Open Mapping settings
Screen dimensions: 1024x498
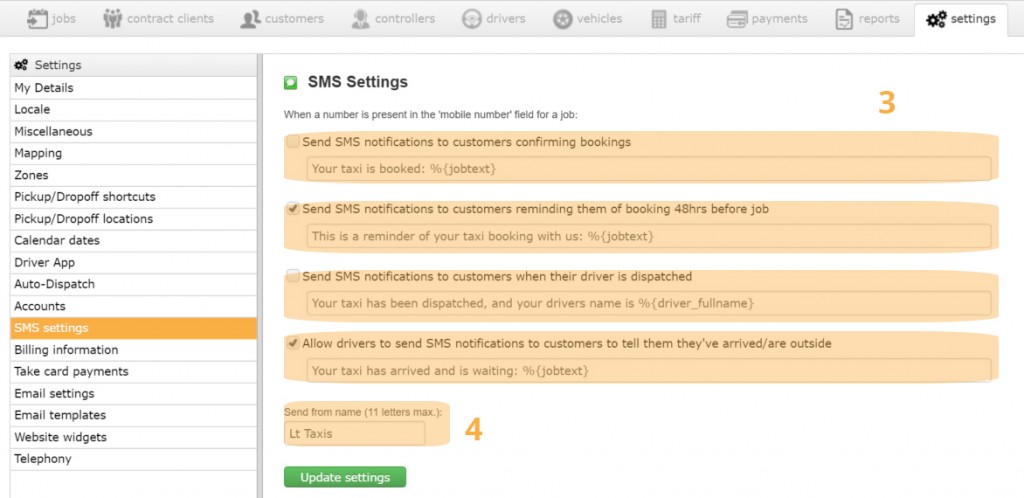coord(134,153)
